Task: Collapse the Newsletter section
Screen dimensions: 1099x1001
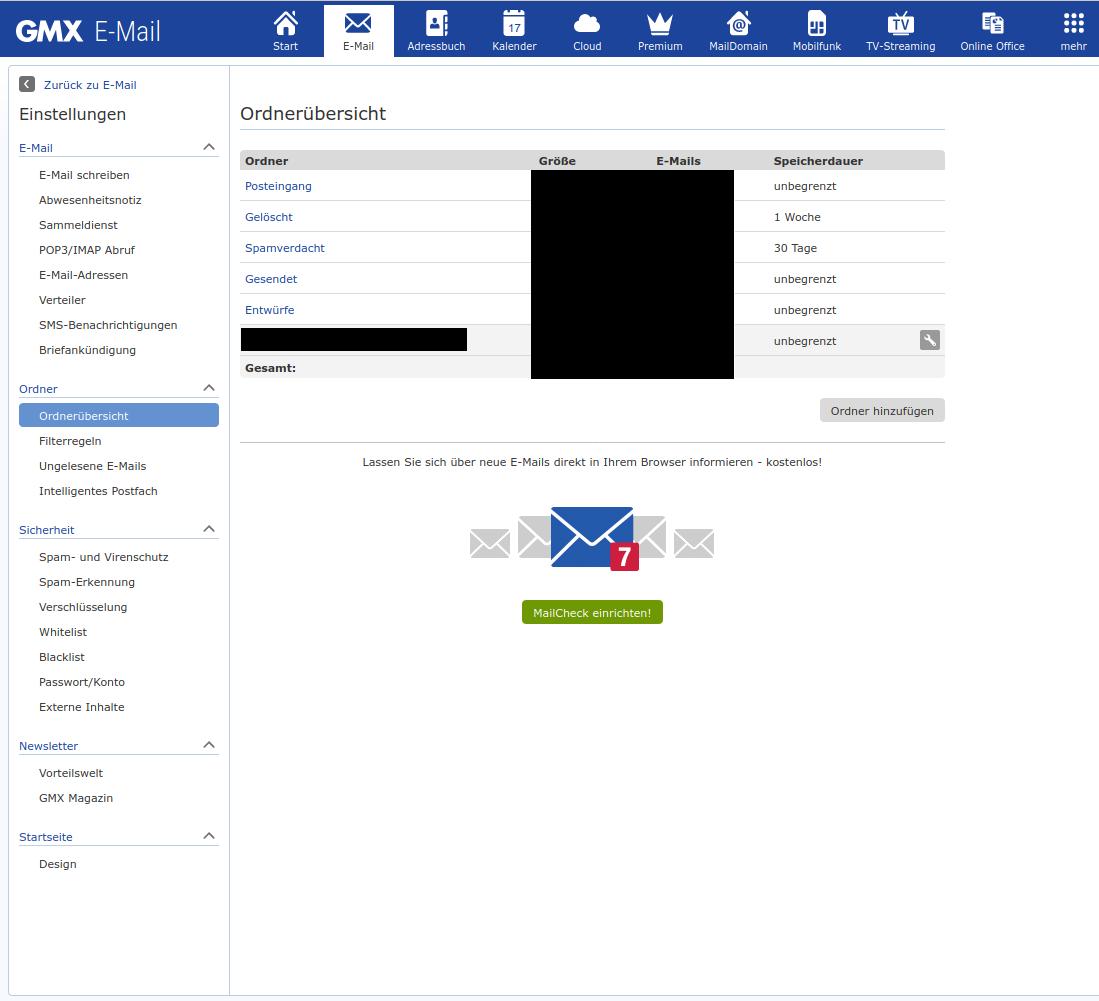Action: [209, 745]
